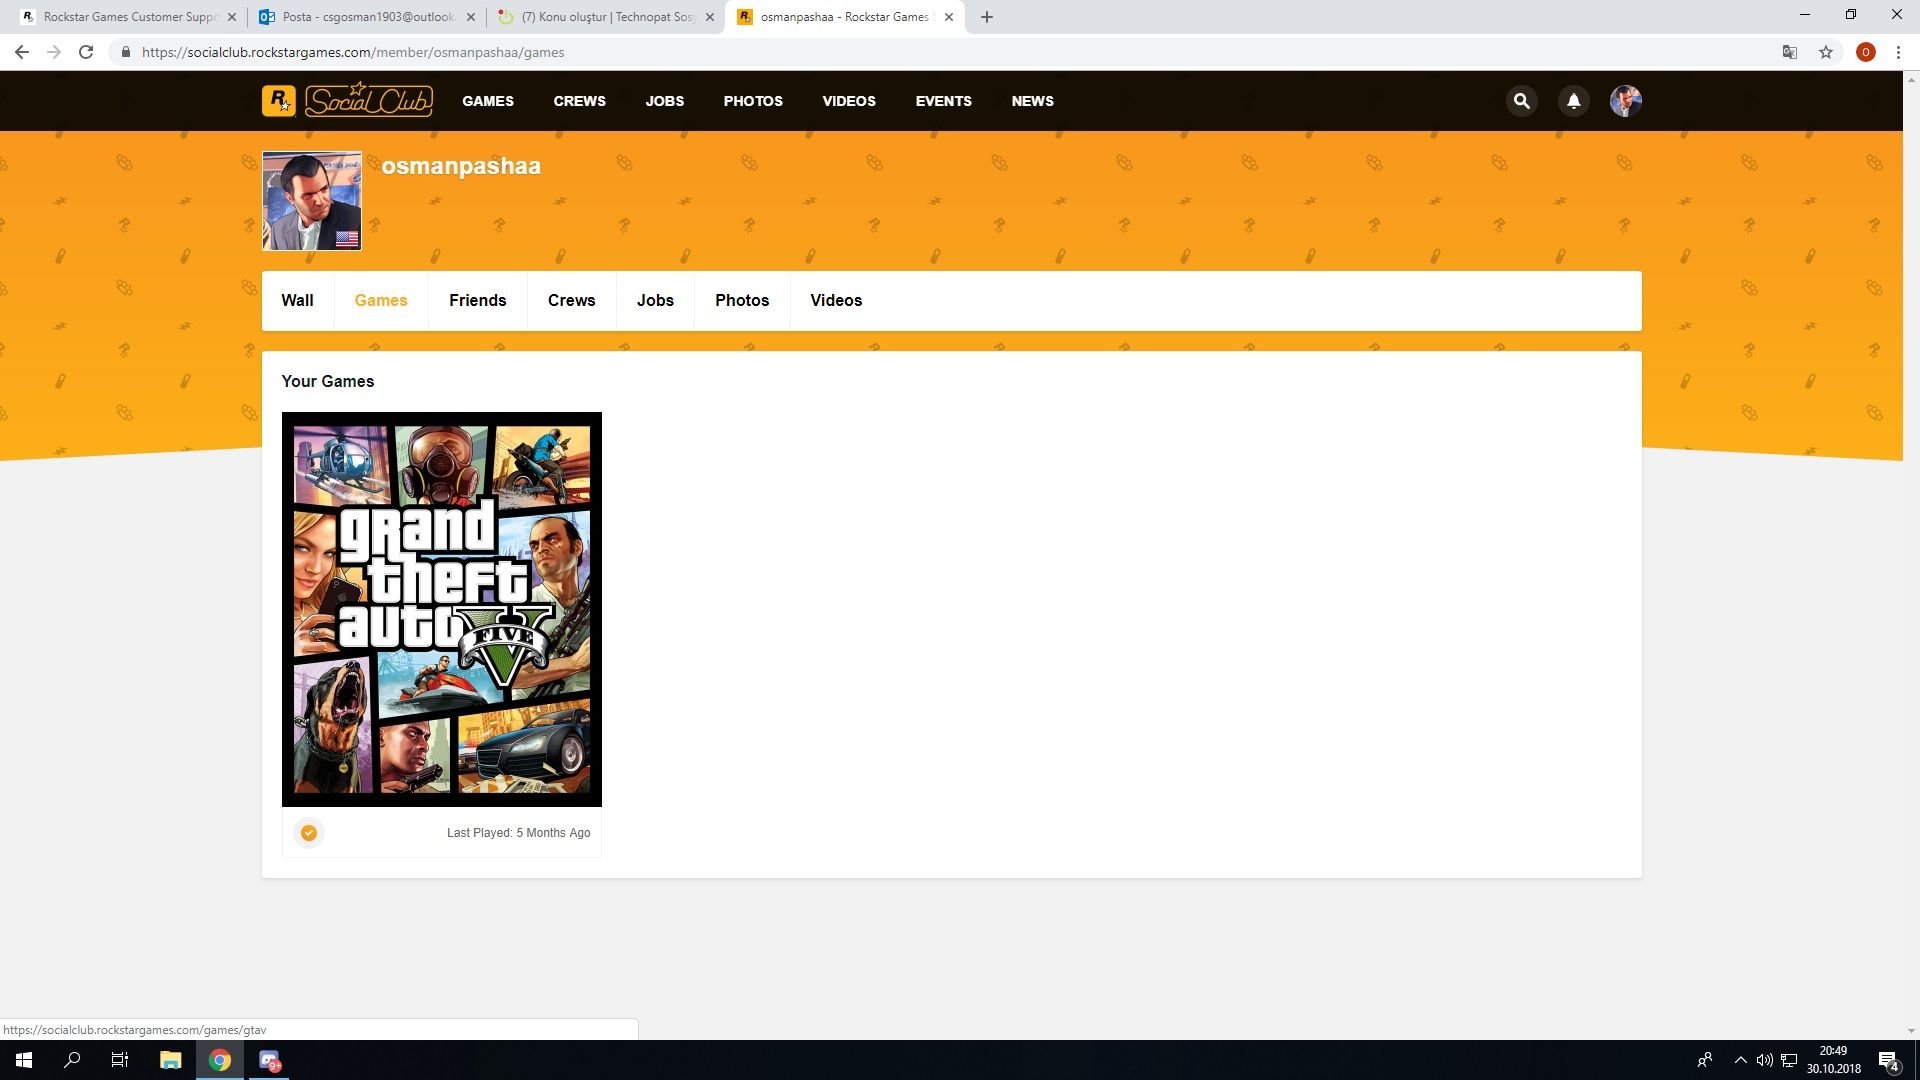Screen dimensions: 1920x1080
Task: Click the profile avatar picture
Action: pos(312,201)
